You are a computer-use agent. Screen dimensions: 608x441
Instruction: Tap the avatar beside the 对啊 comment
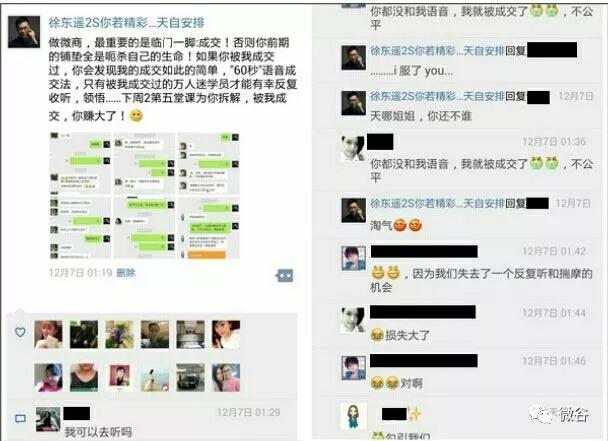(x=353, y=367)
